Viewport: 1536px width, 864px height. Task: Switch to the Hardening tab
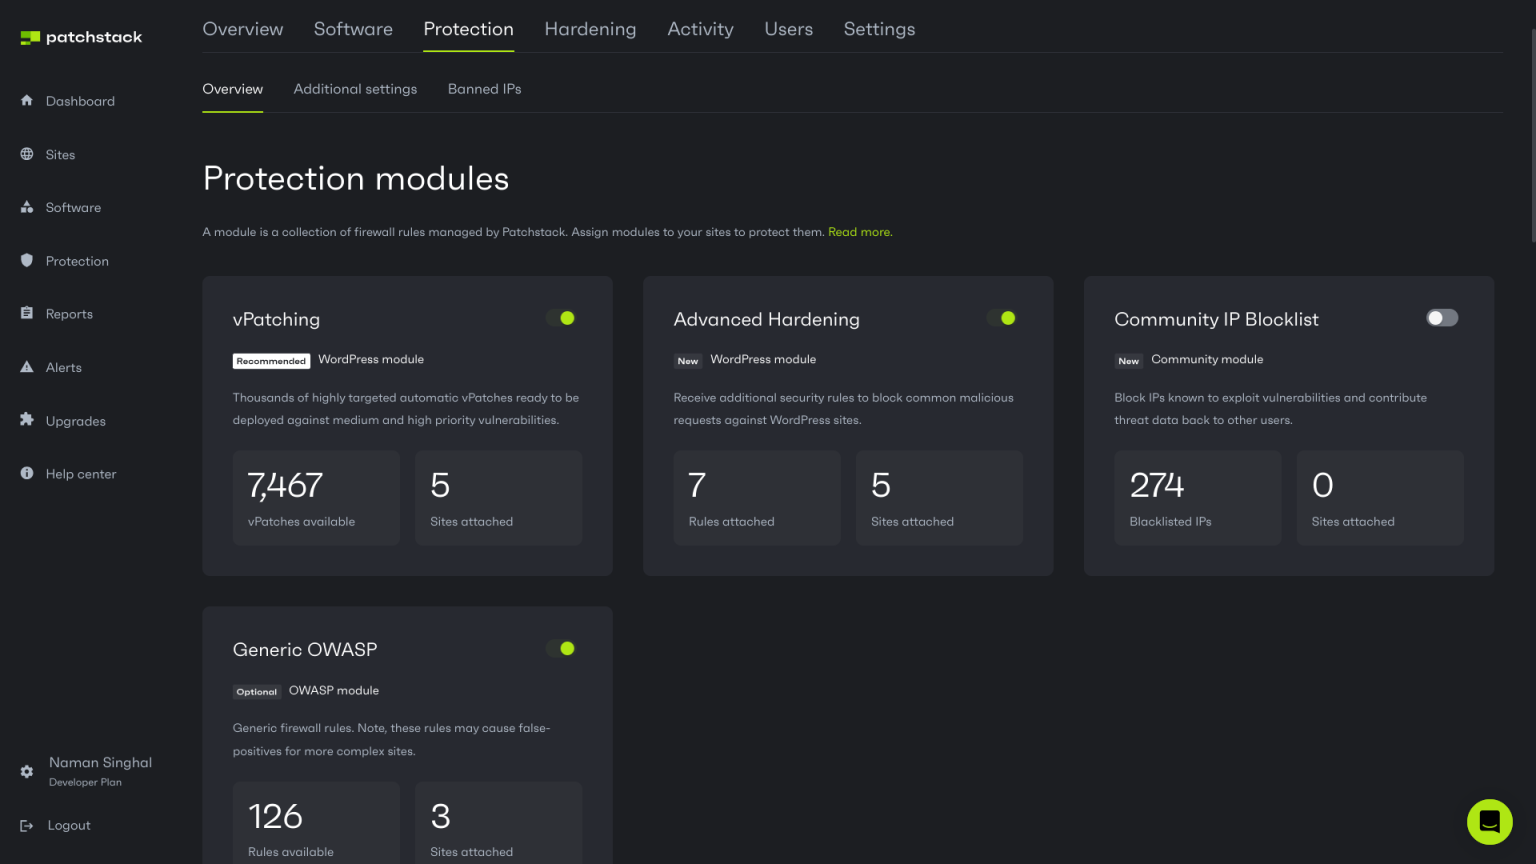coord(590,29)
